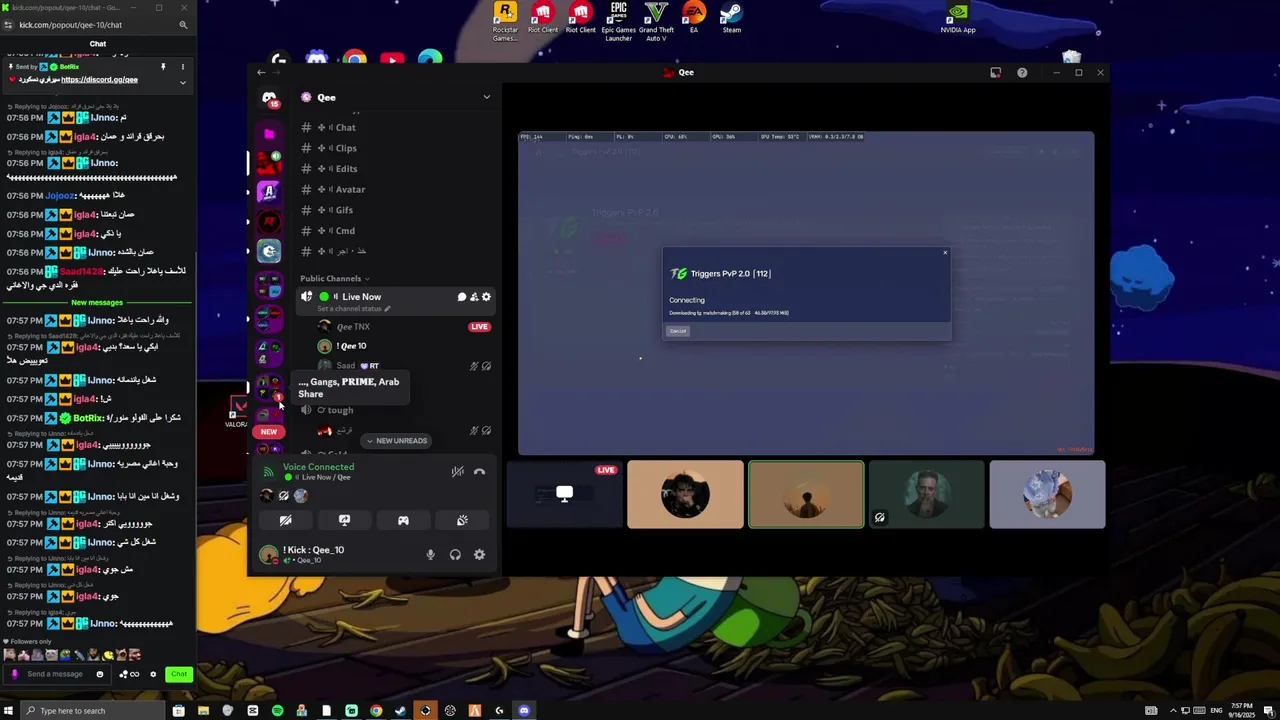Image resolution: width=1280 pixels, height=720 pixels.
Task: Toggle noise suppression icon beside Voice Connected
Action: (x=457, y=472)
